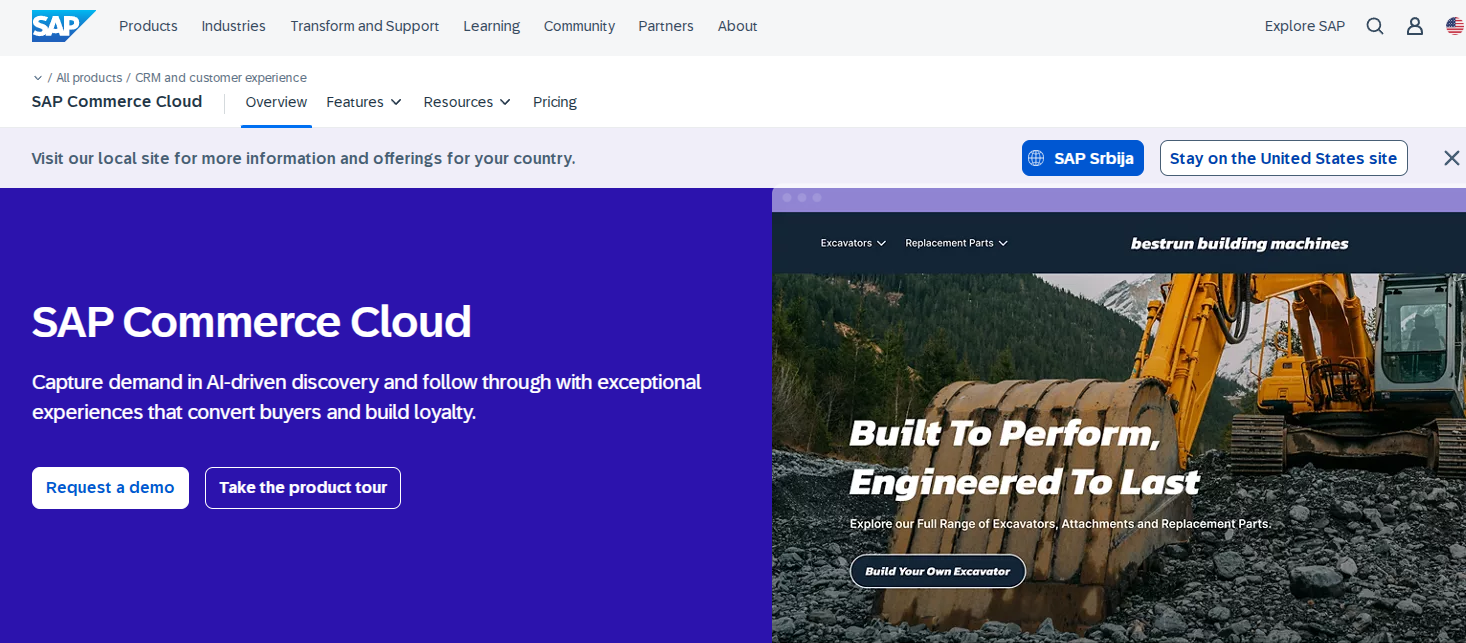This screenshot has width=1466, height=643.
Task: Expand the Features dropdown
Action: point(364,102)
